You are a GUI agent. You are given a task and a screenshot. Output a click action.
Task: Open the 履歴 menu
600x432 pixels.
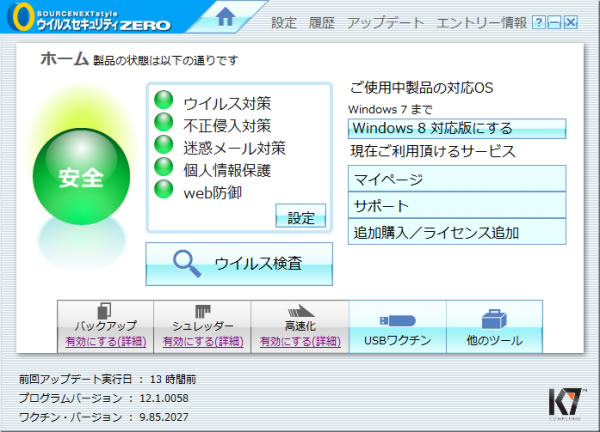point(322,23)
